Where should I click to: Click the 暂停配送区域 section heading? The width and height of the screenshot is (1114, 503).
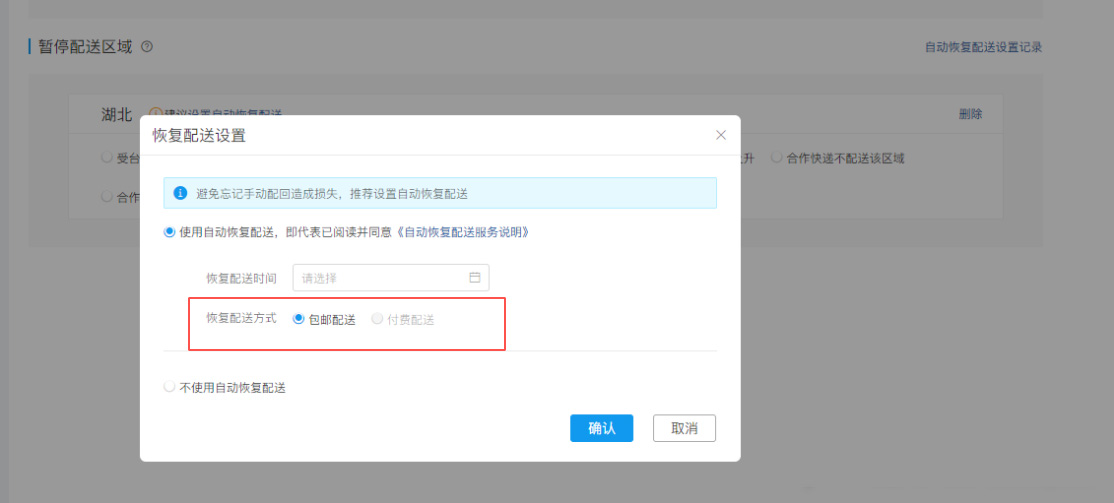pyautogui.click(x=85, y=47)
